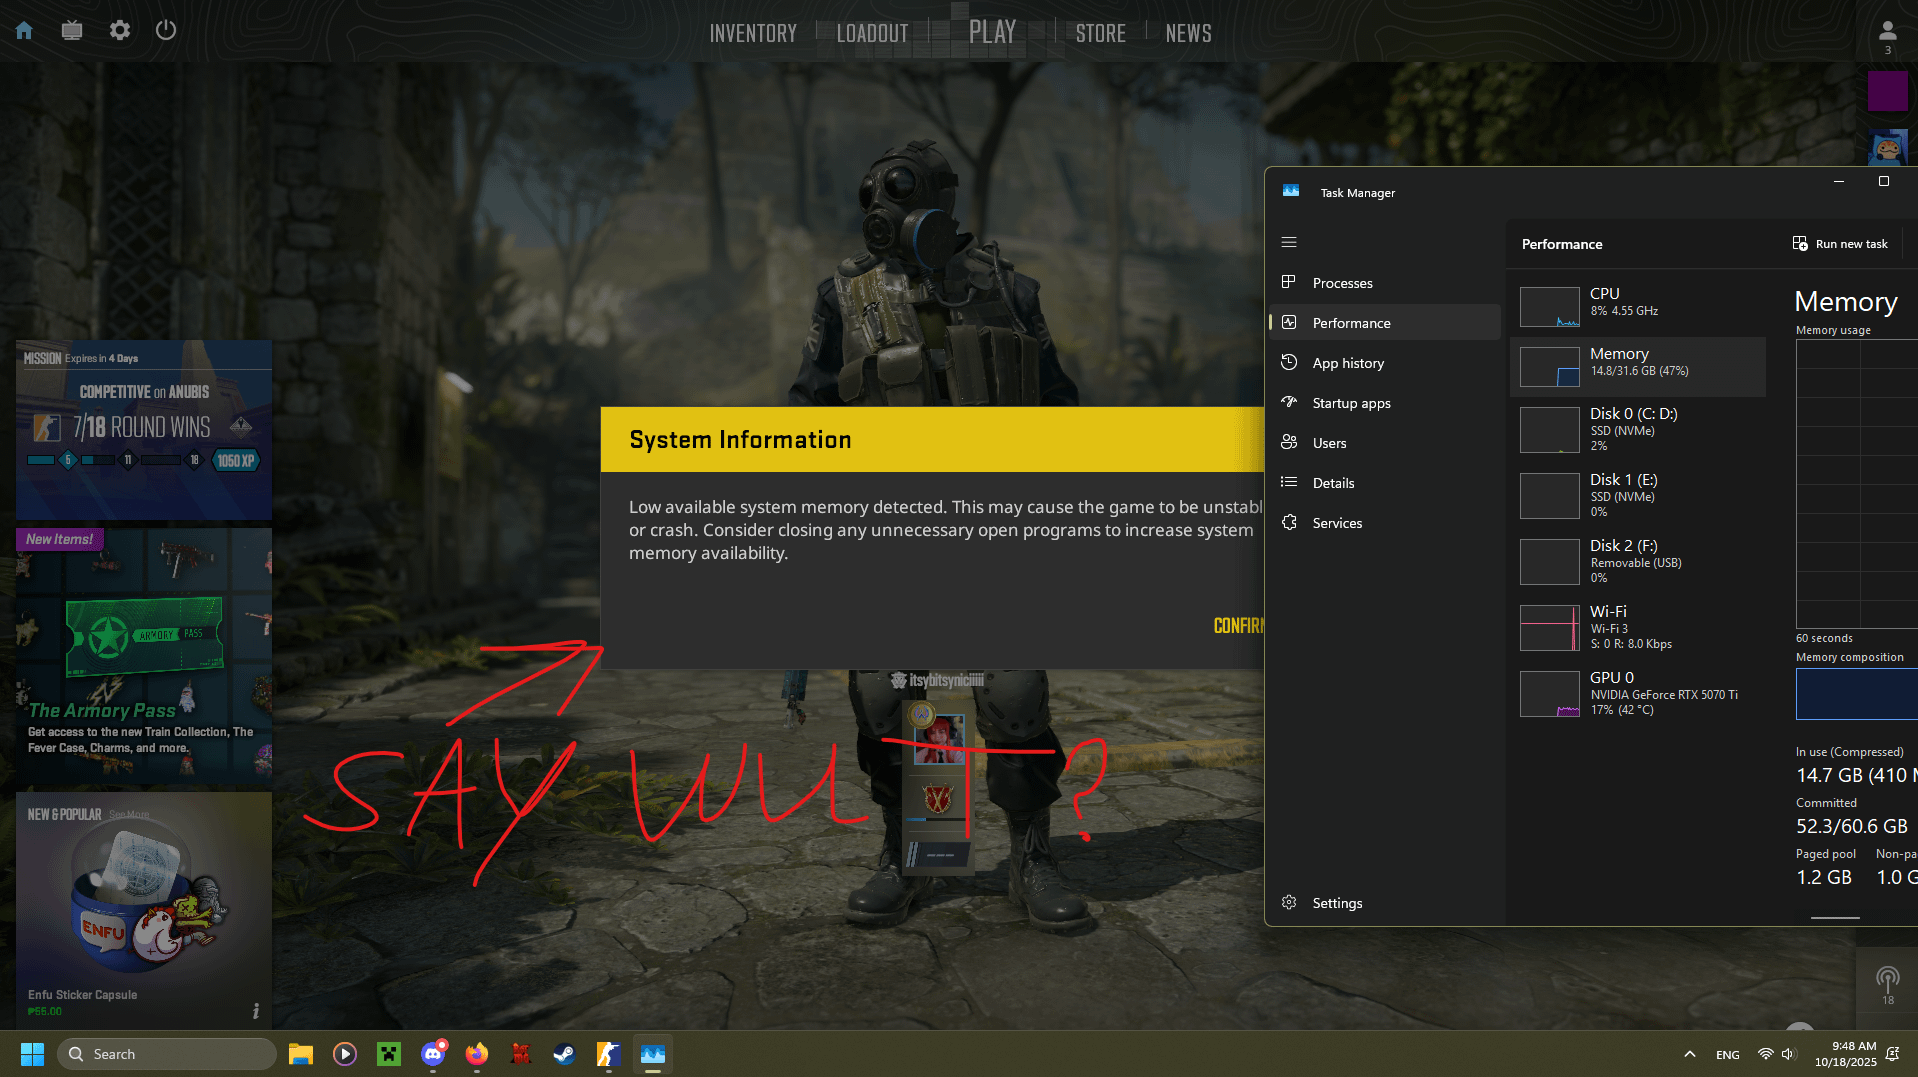1918x1077 pixels.
Task: Click the New Items! banner label
Action: click(59, 539)
